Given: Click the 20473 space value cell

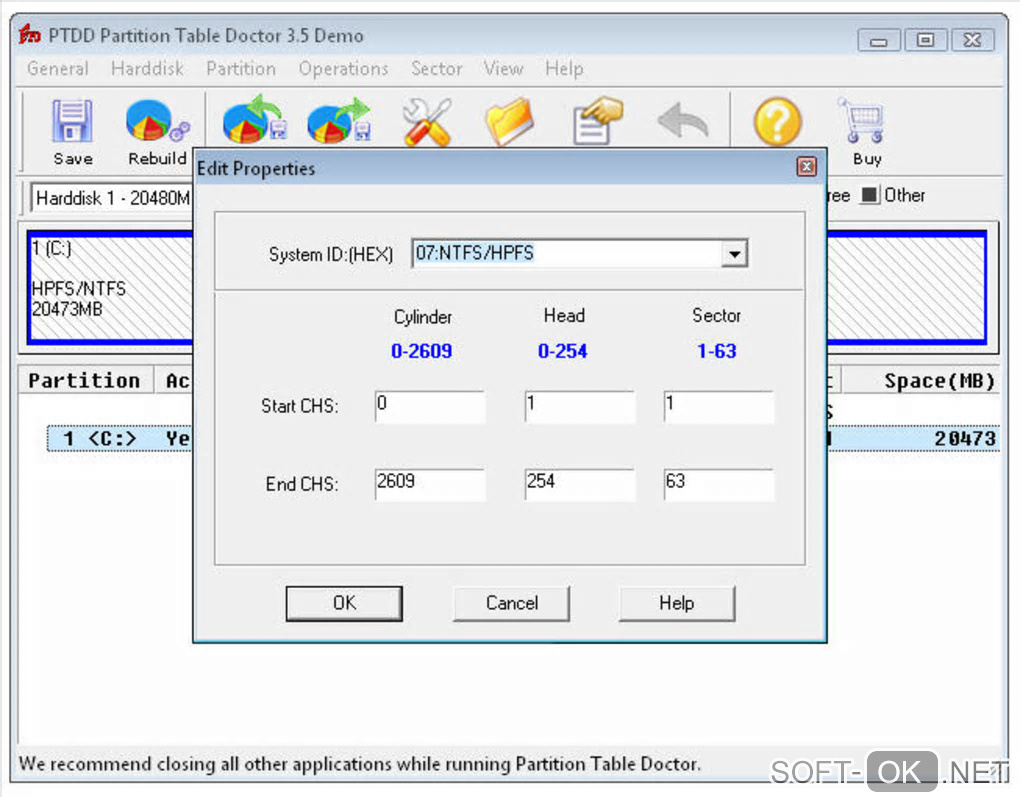Looking at the screenshot, I should pos(964,439).
